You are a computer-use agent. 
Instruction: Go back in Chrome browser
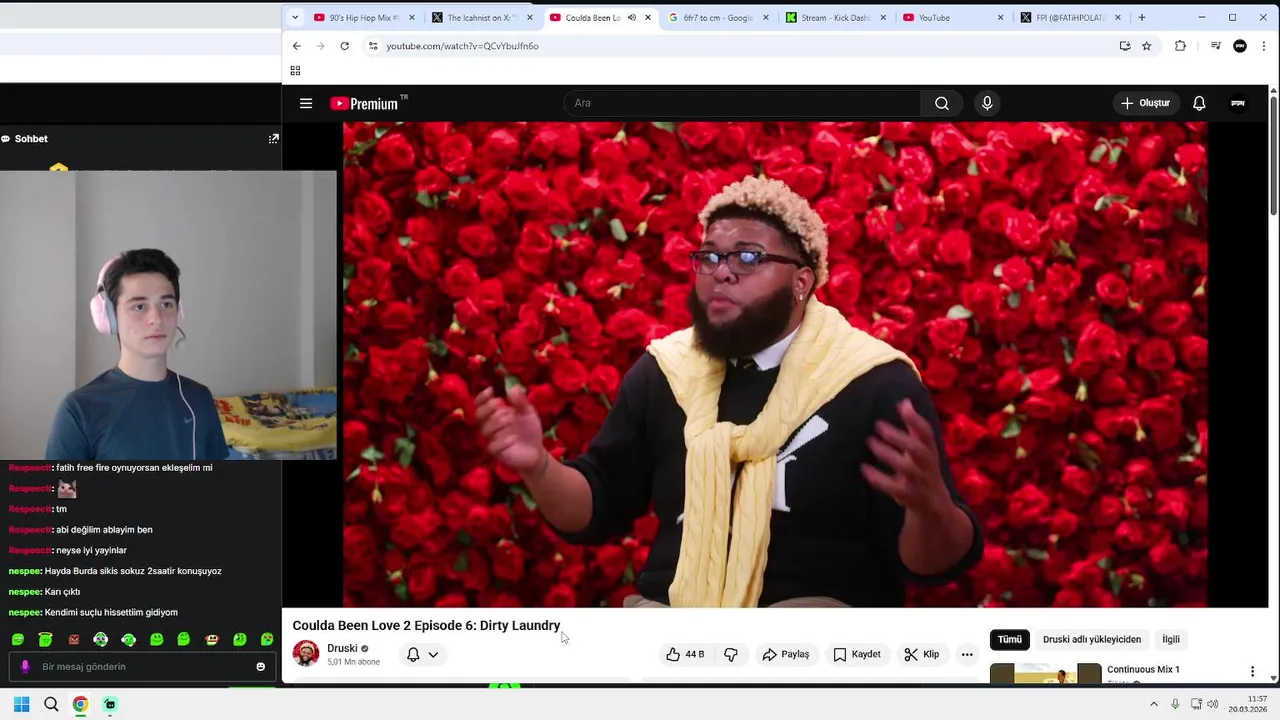tap(296, 46)
